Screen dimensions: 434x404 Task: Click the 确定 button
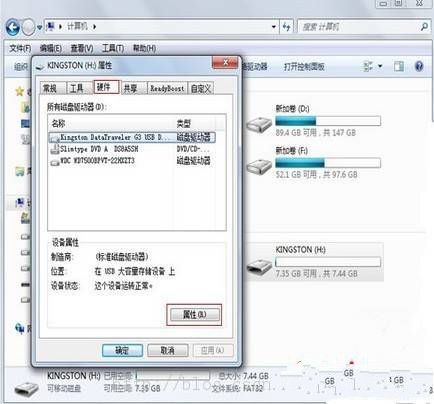[122, 350]
